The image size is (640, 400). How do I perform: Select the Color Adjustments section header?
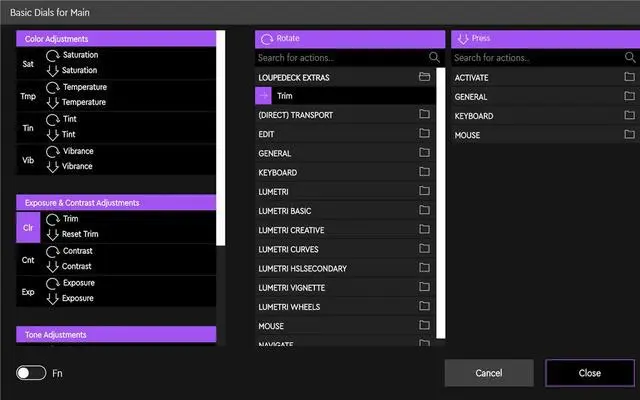[116, 39]
